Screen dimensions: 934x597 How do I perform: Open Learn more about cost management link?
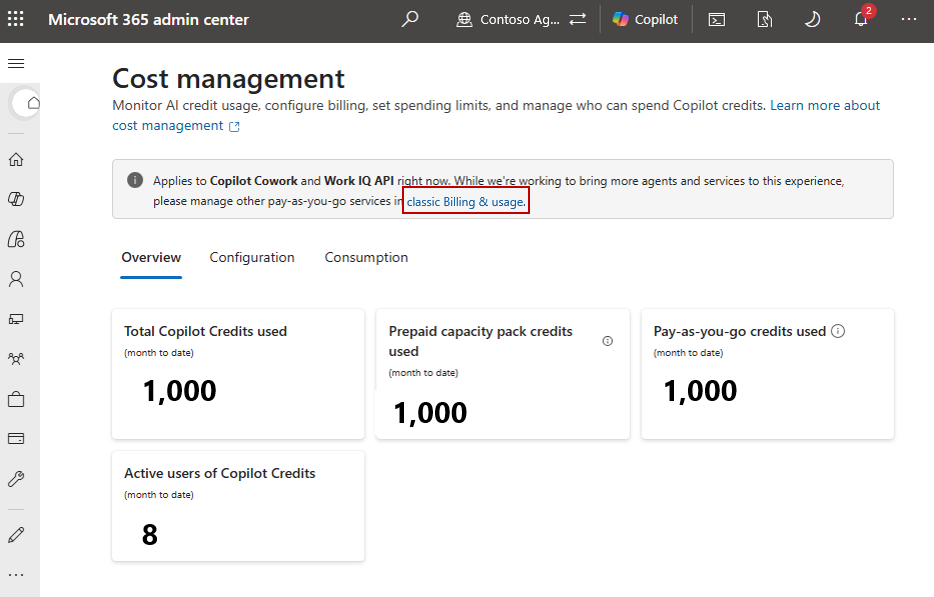pyautogui.click(x=496, y=116)
